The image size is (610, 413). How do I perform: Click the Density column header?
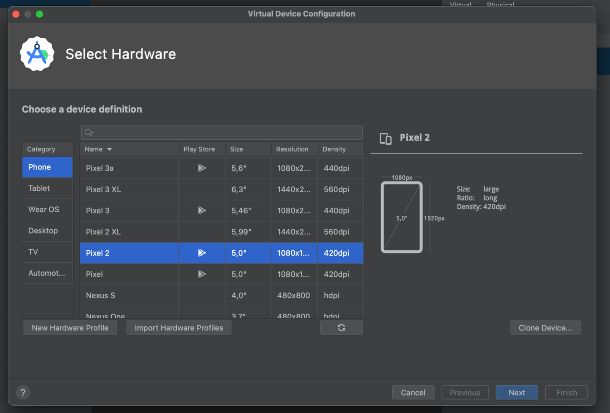[340, 149]
